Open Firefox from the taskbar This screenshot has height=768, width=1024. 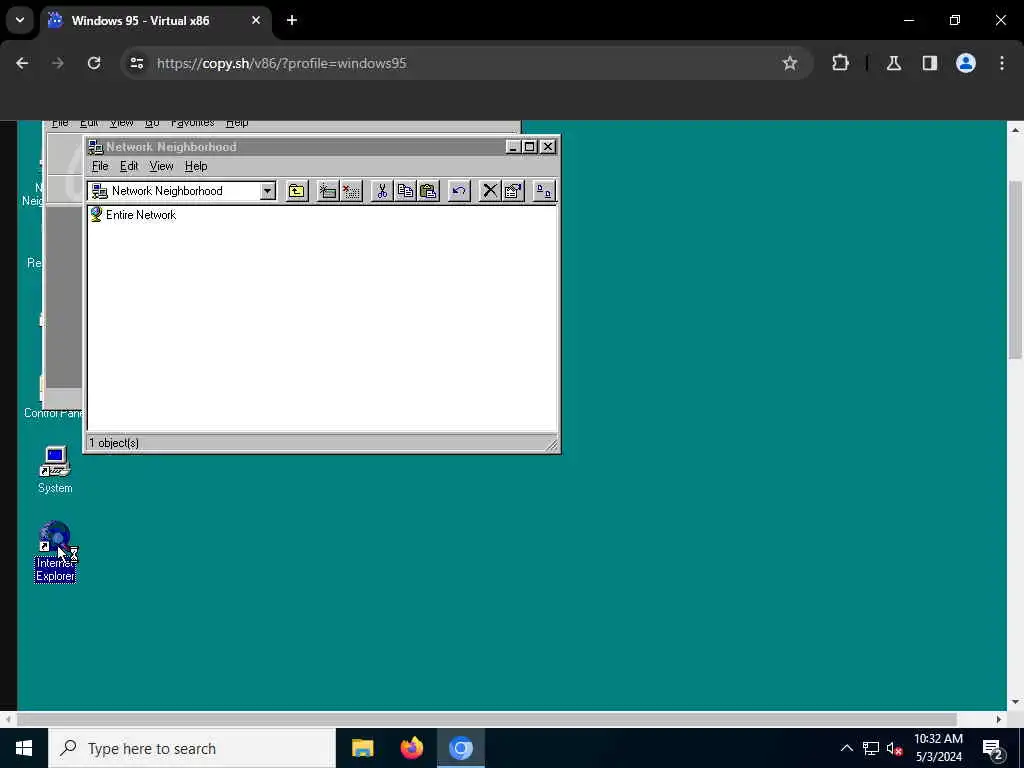coord(411,748)
